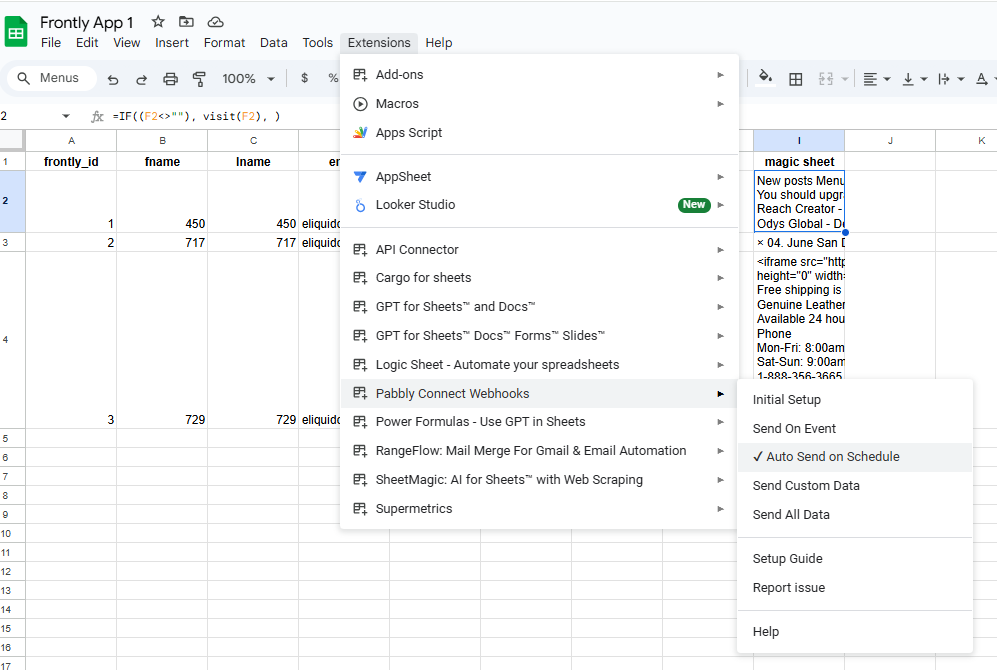Expand Cargo for sheets submenu arrow
997x670 pixels.
(x=720, y=278)
